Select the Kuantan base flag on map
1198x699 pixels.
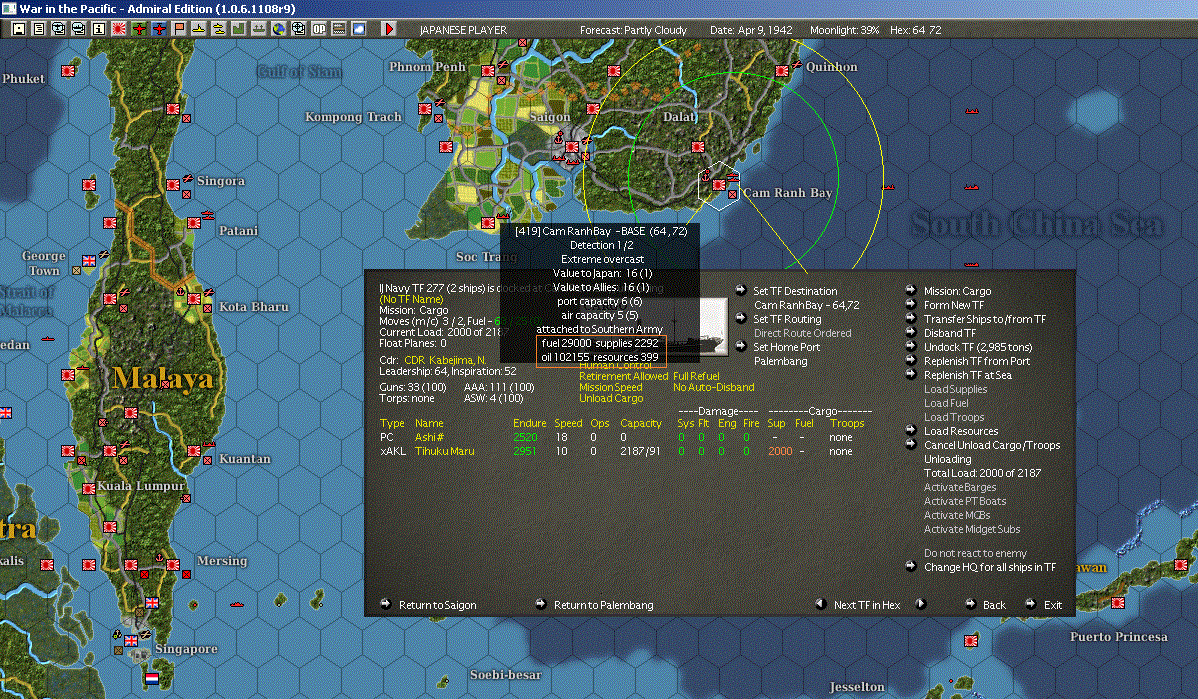coord(194,451)
